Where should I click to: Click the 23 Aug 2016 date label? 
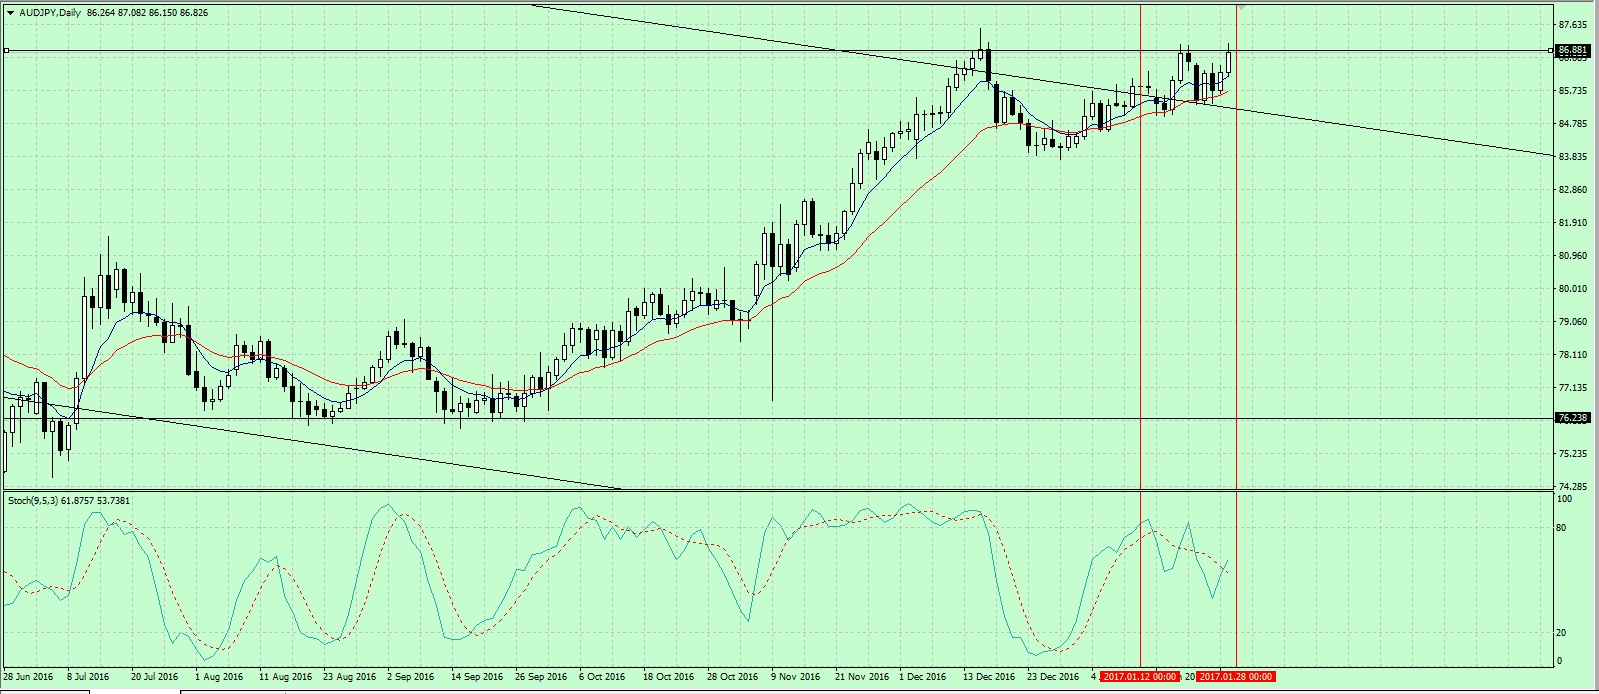(x=350, y=677)
